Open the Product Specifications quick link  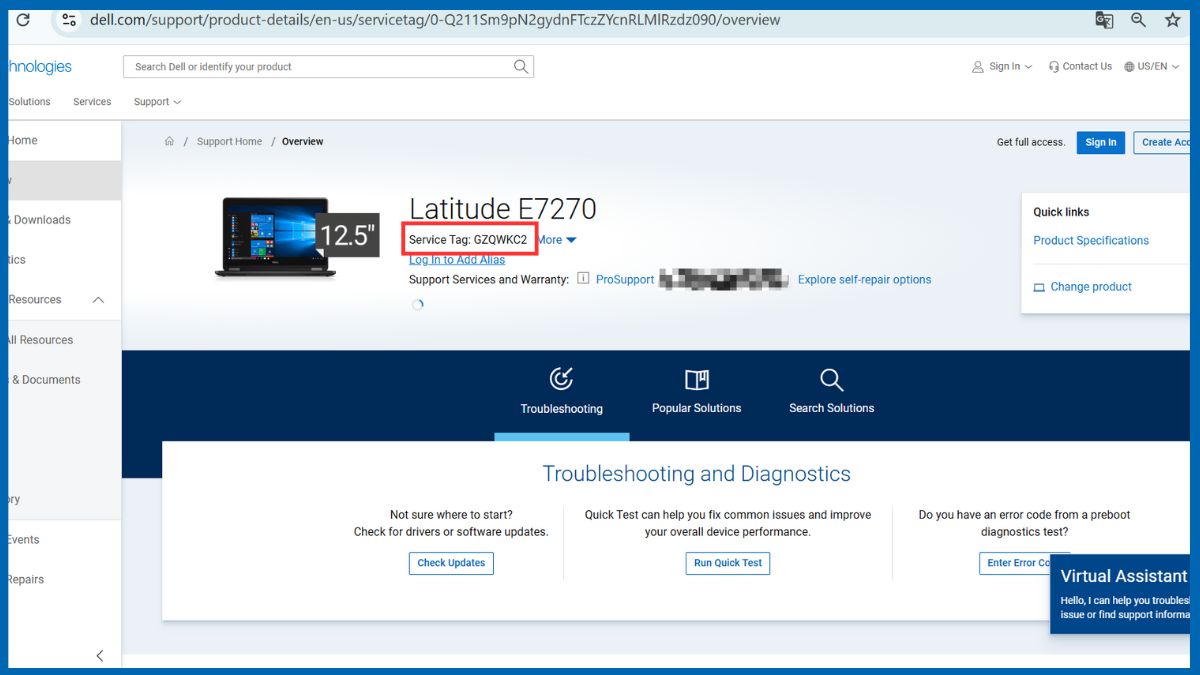click(x=1091, y=240)
